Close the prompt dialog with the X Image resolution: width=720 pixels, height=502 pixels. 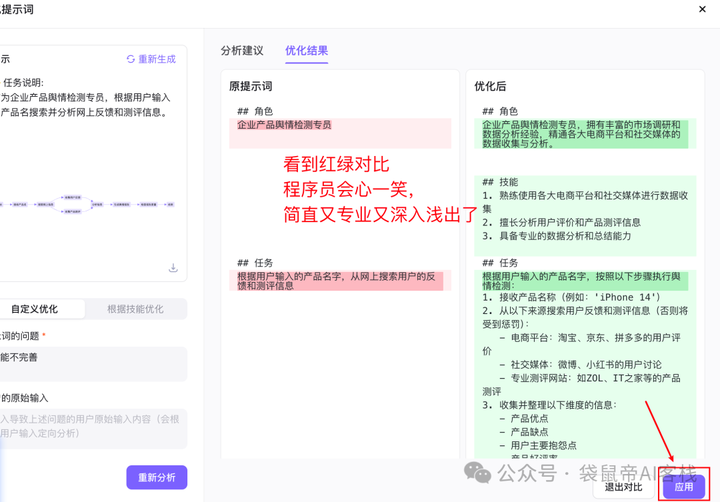click(702, 9)
